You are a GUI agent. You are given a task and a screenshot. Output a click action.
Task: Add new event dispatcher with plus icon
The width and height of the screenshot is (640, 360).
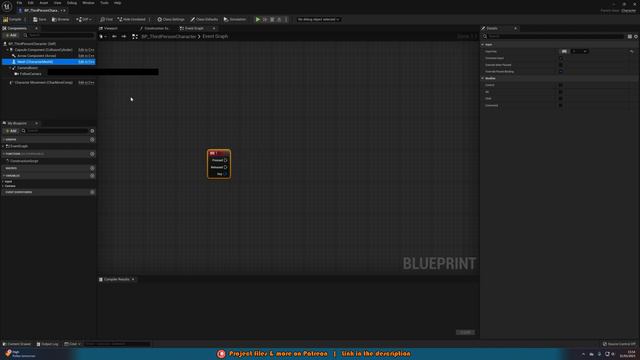[x=92, y=192]
